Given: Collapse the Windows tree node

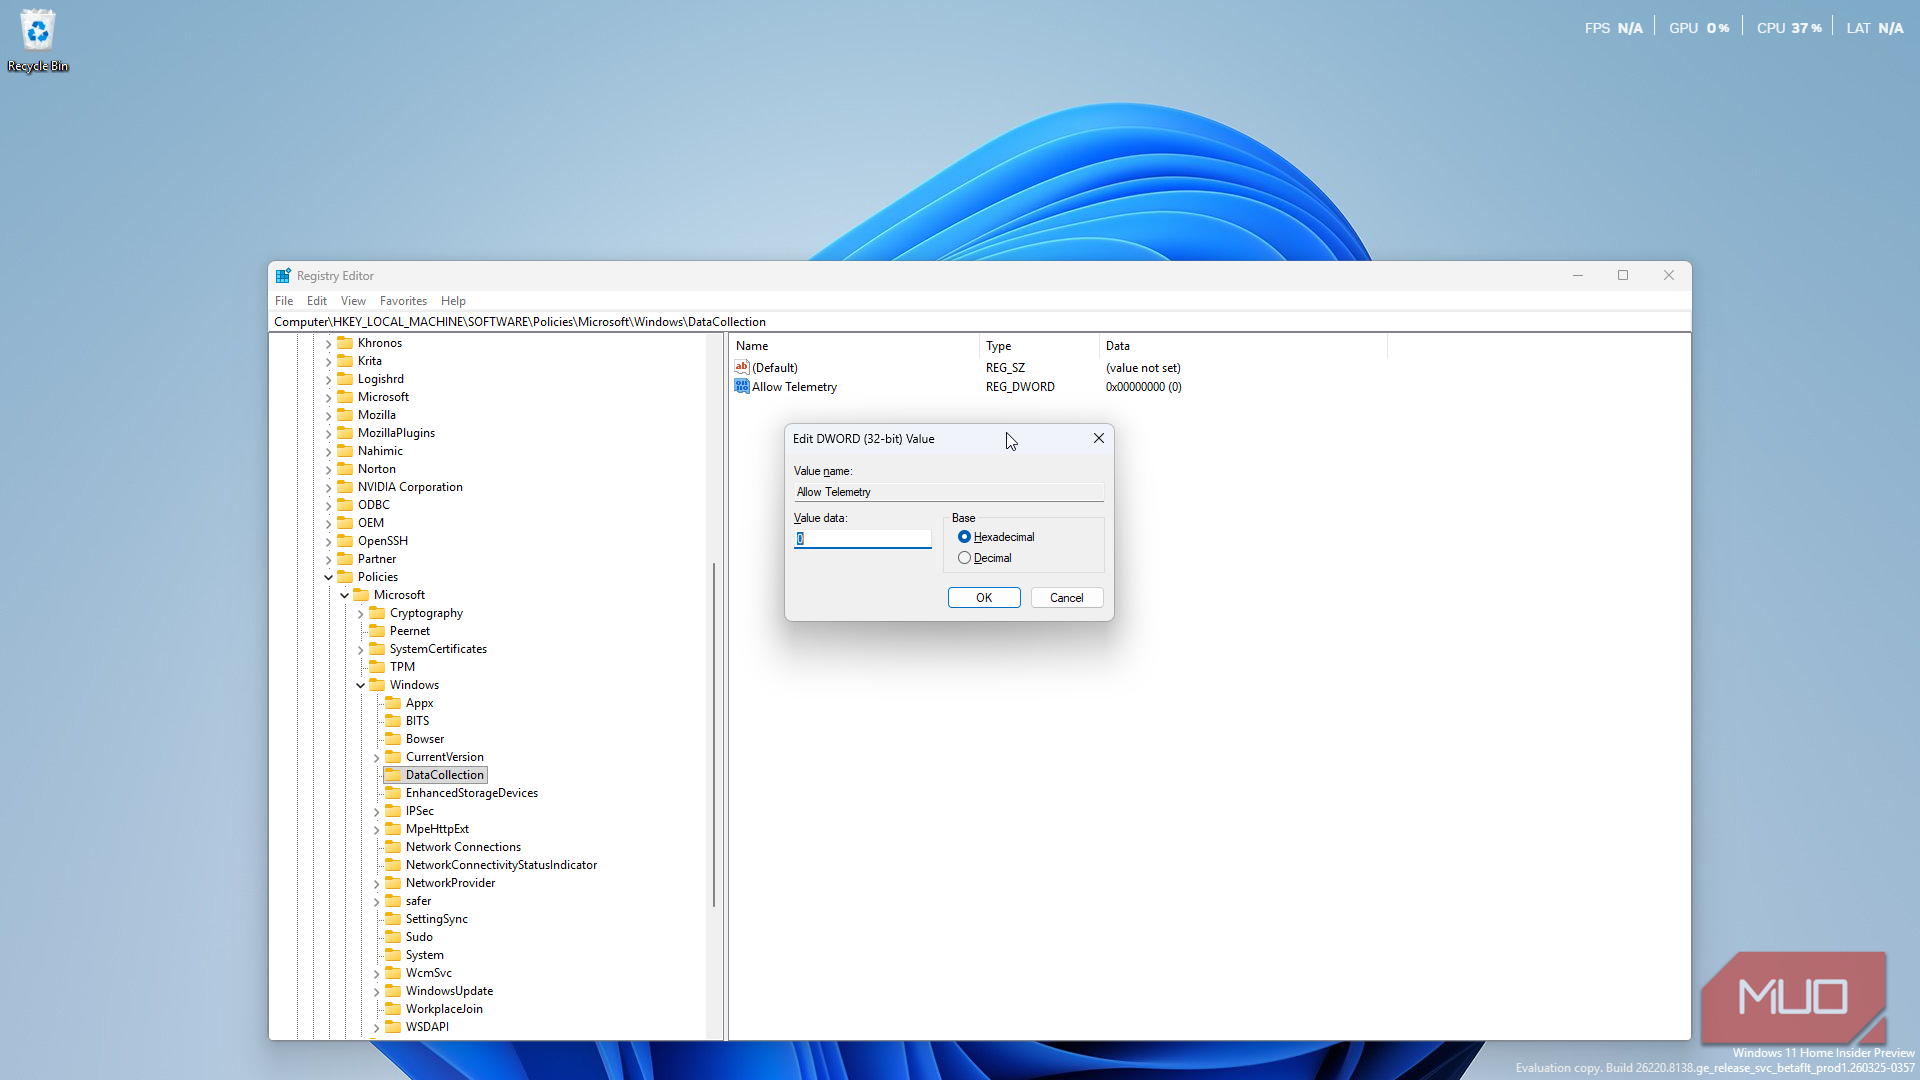Looking at the screenshot, I should 361,685.
